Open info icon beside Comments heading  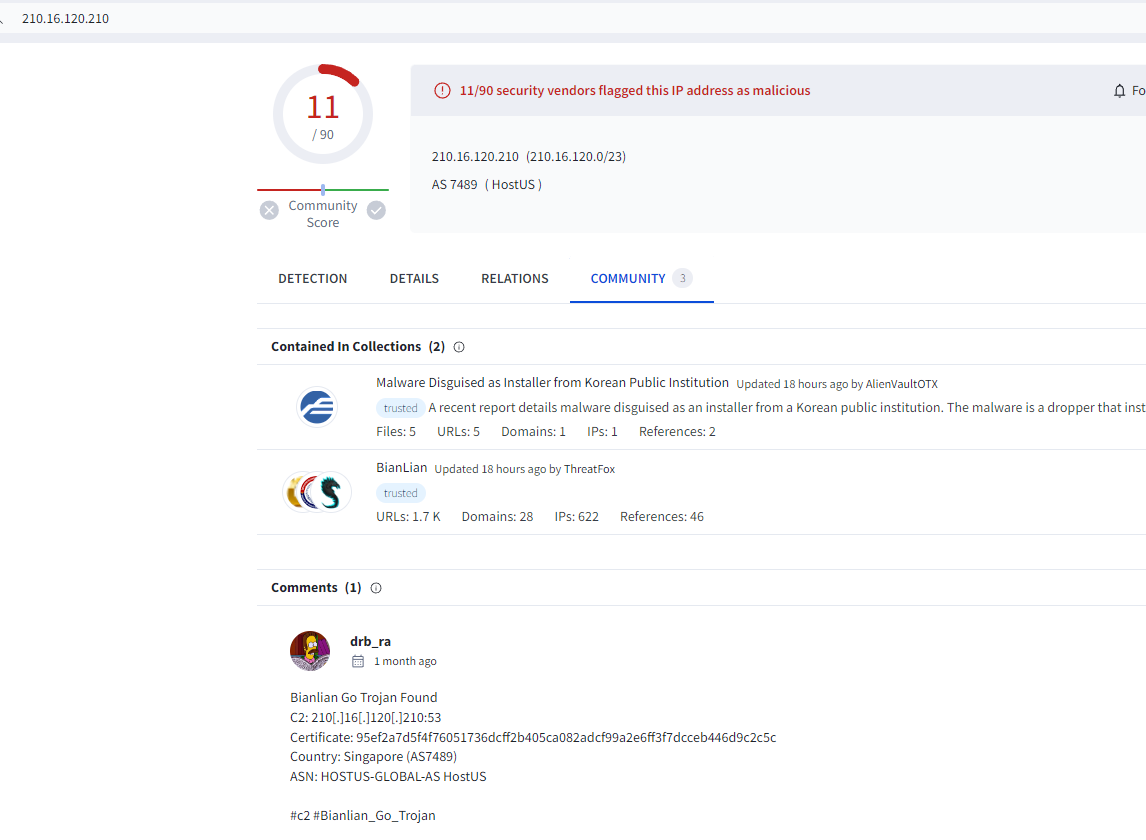coord(376,588)
